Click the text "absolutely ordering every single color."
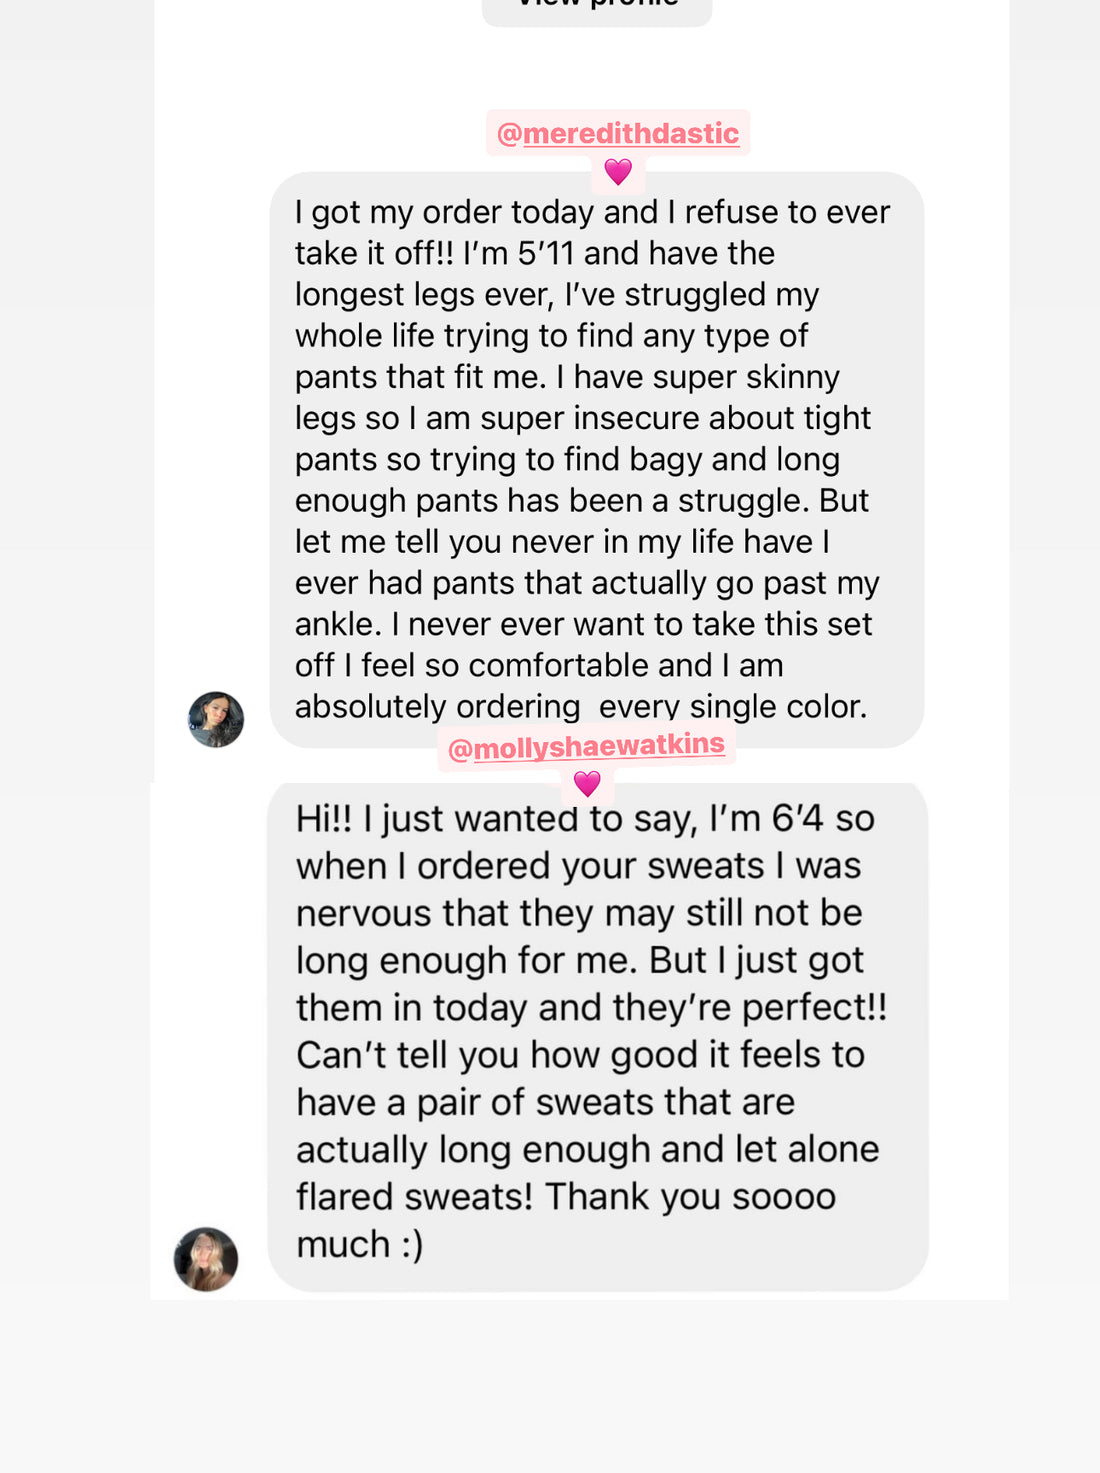1100x1473 pixels. pyautogui.click(x=580, y=706)
